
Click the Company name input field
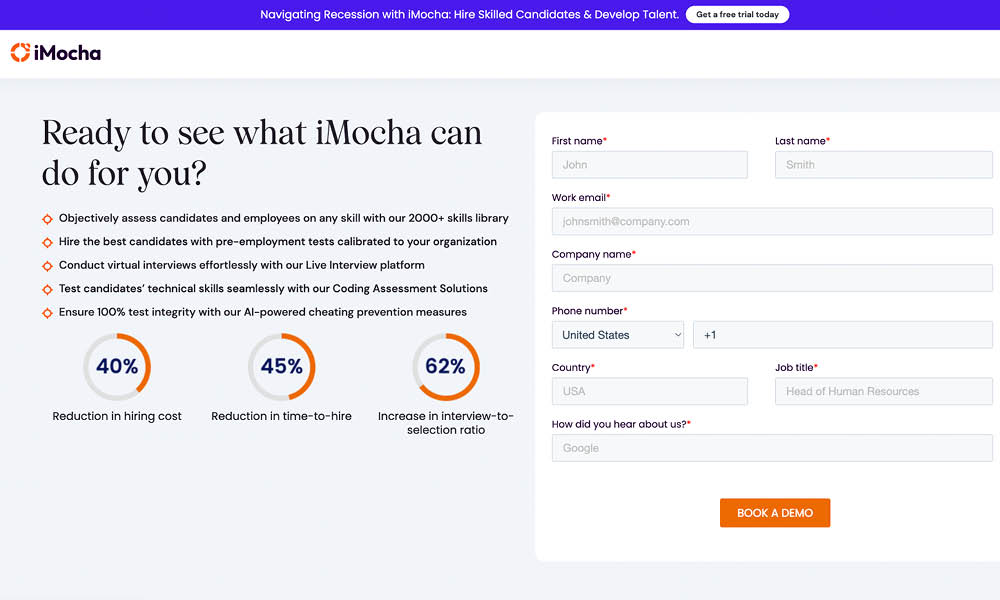point(772,278)
